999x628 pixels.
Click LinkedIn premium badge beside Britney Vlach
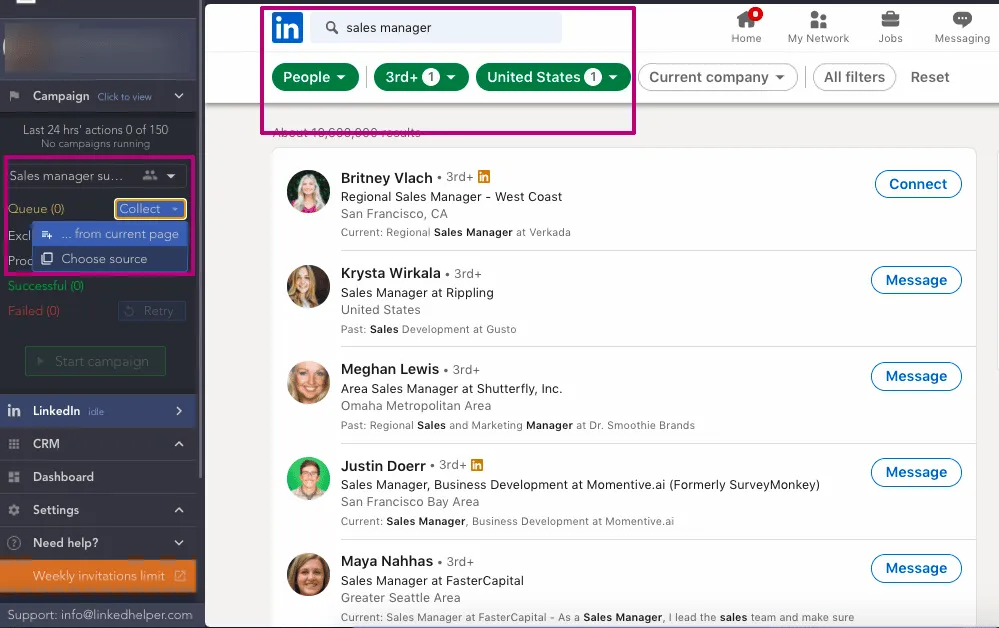click(484, 176)
